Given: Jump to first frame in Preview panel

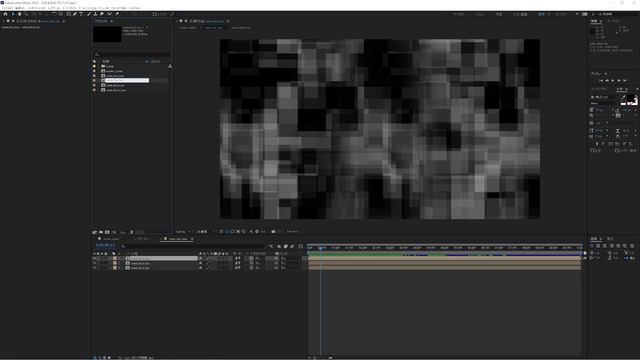Looking at the screenshot, I should [601, 81].
